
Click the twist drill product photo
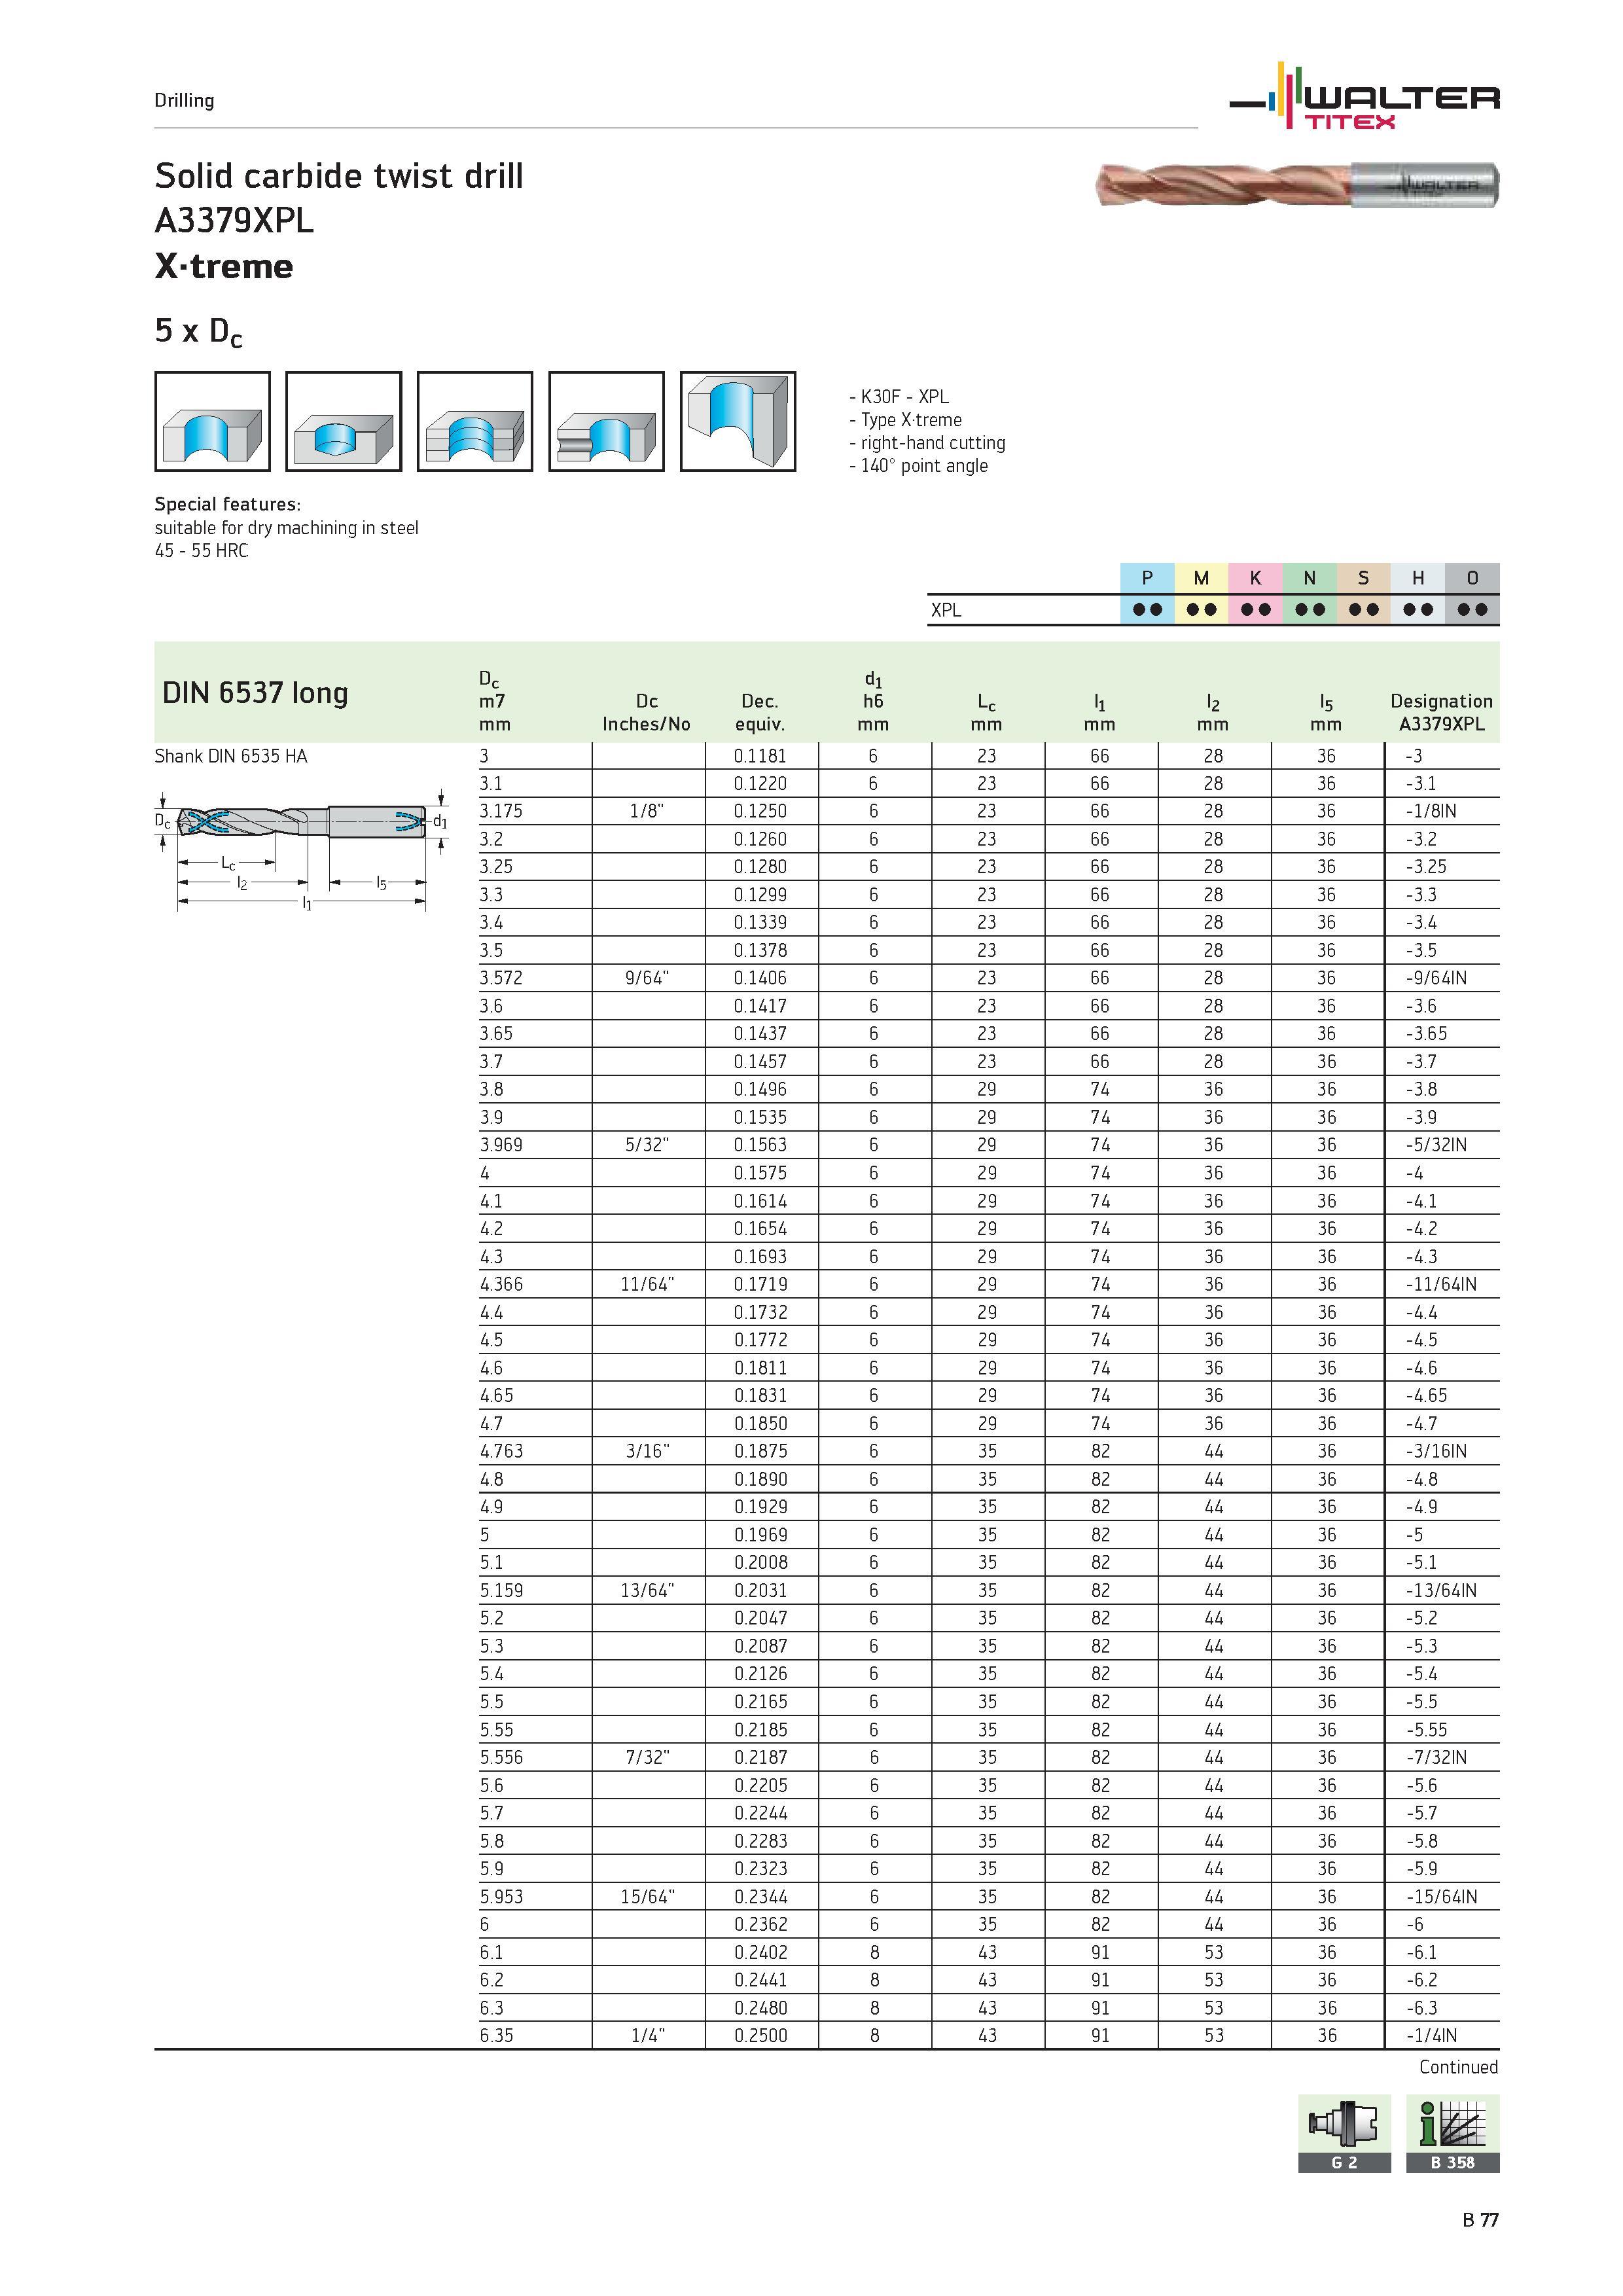coord(1297,185)
